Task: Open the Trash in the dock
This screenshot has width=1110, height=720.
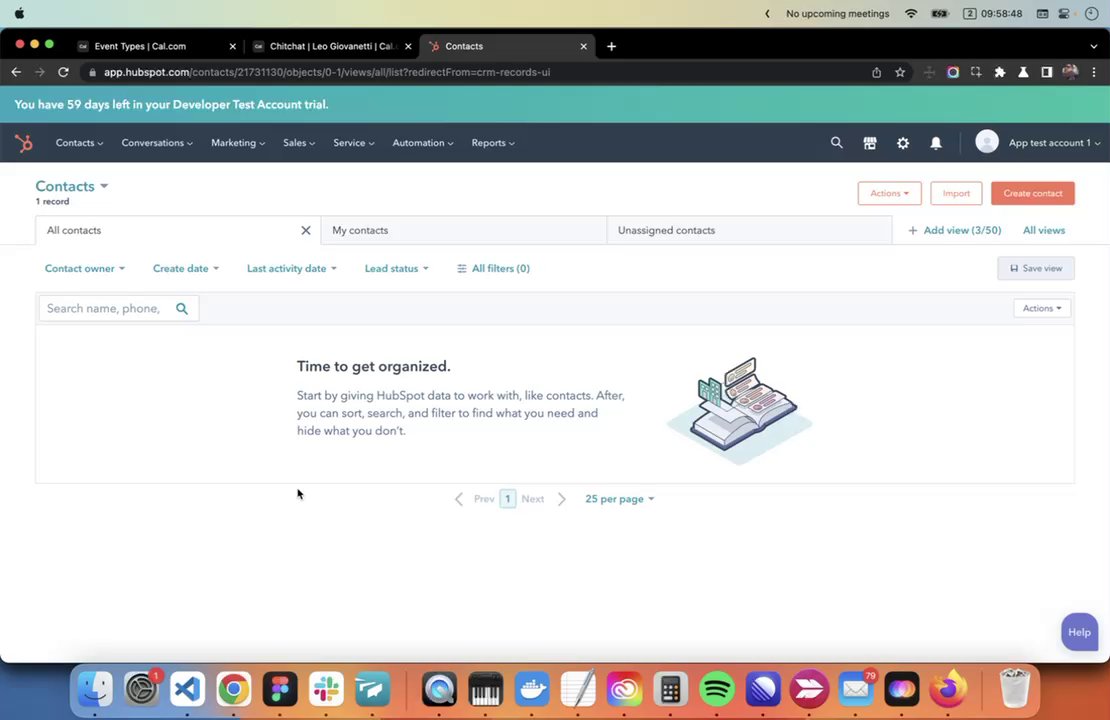Action: (1014, 688)
